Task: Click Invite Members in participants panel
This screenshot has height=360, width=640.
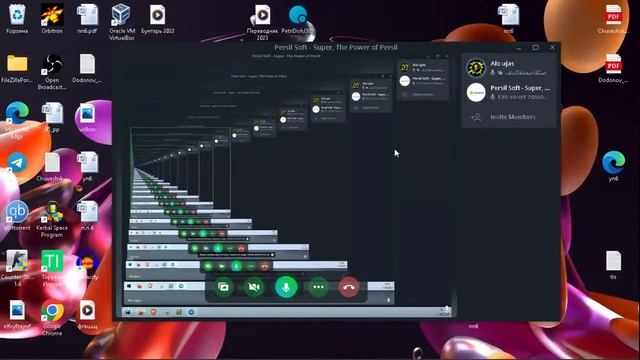Action: (x=509, y=117)
